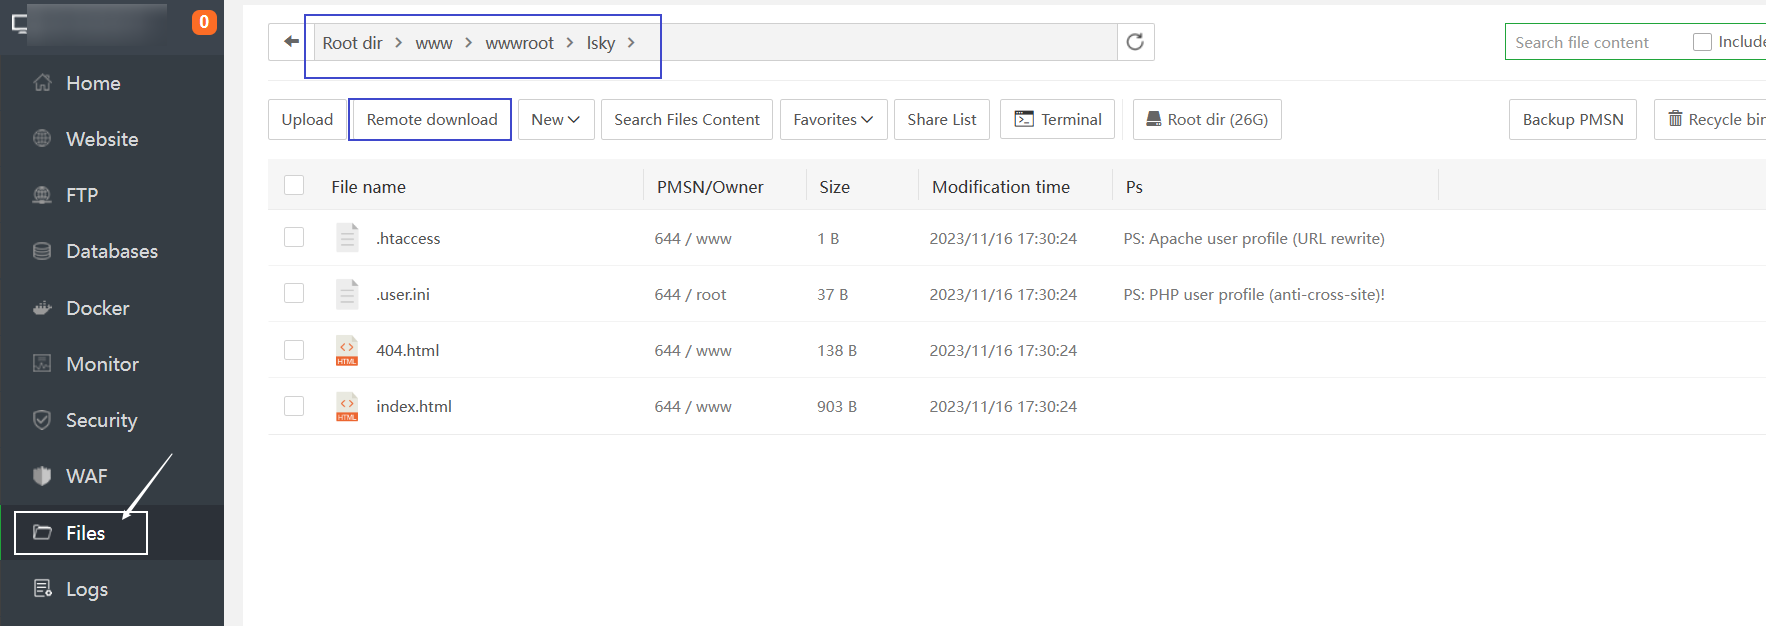Select Security in the sidebar
Screen dimensions: 1766x626
point(101,420)
